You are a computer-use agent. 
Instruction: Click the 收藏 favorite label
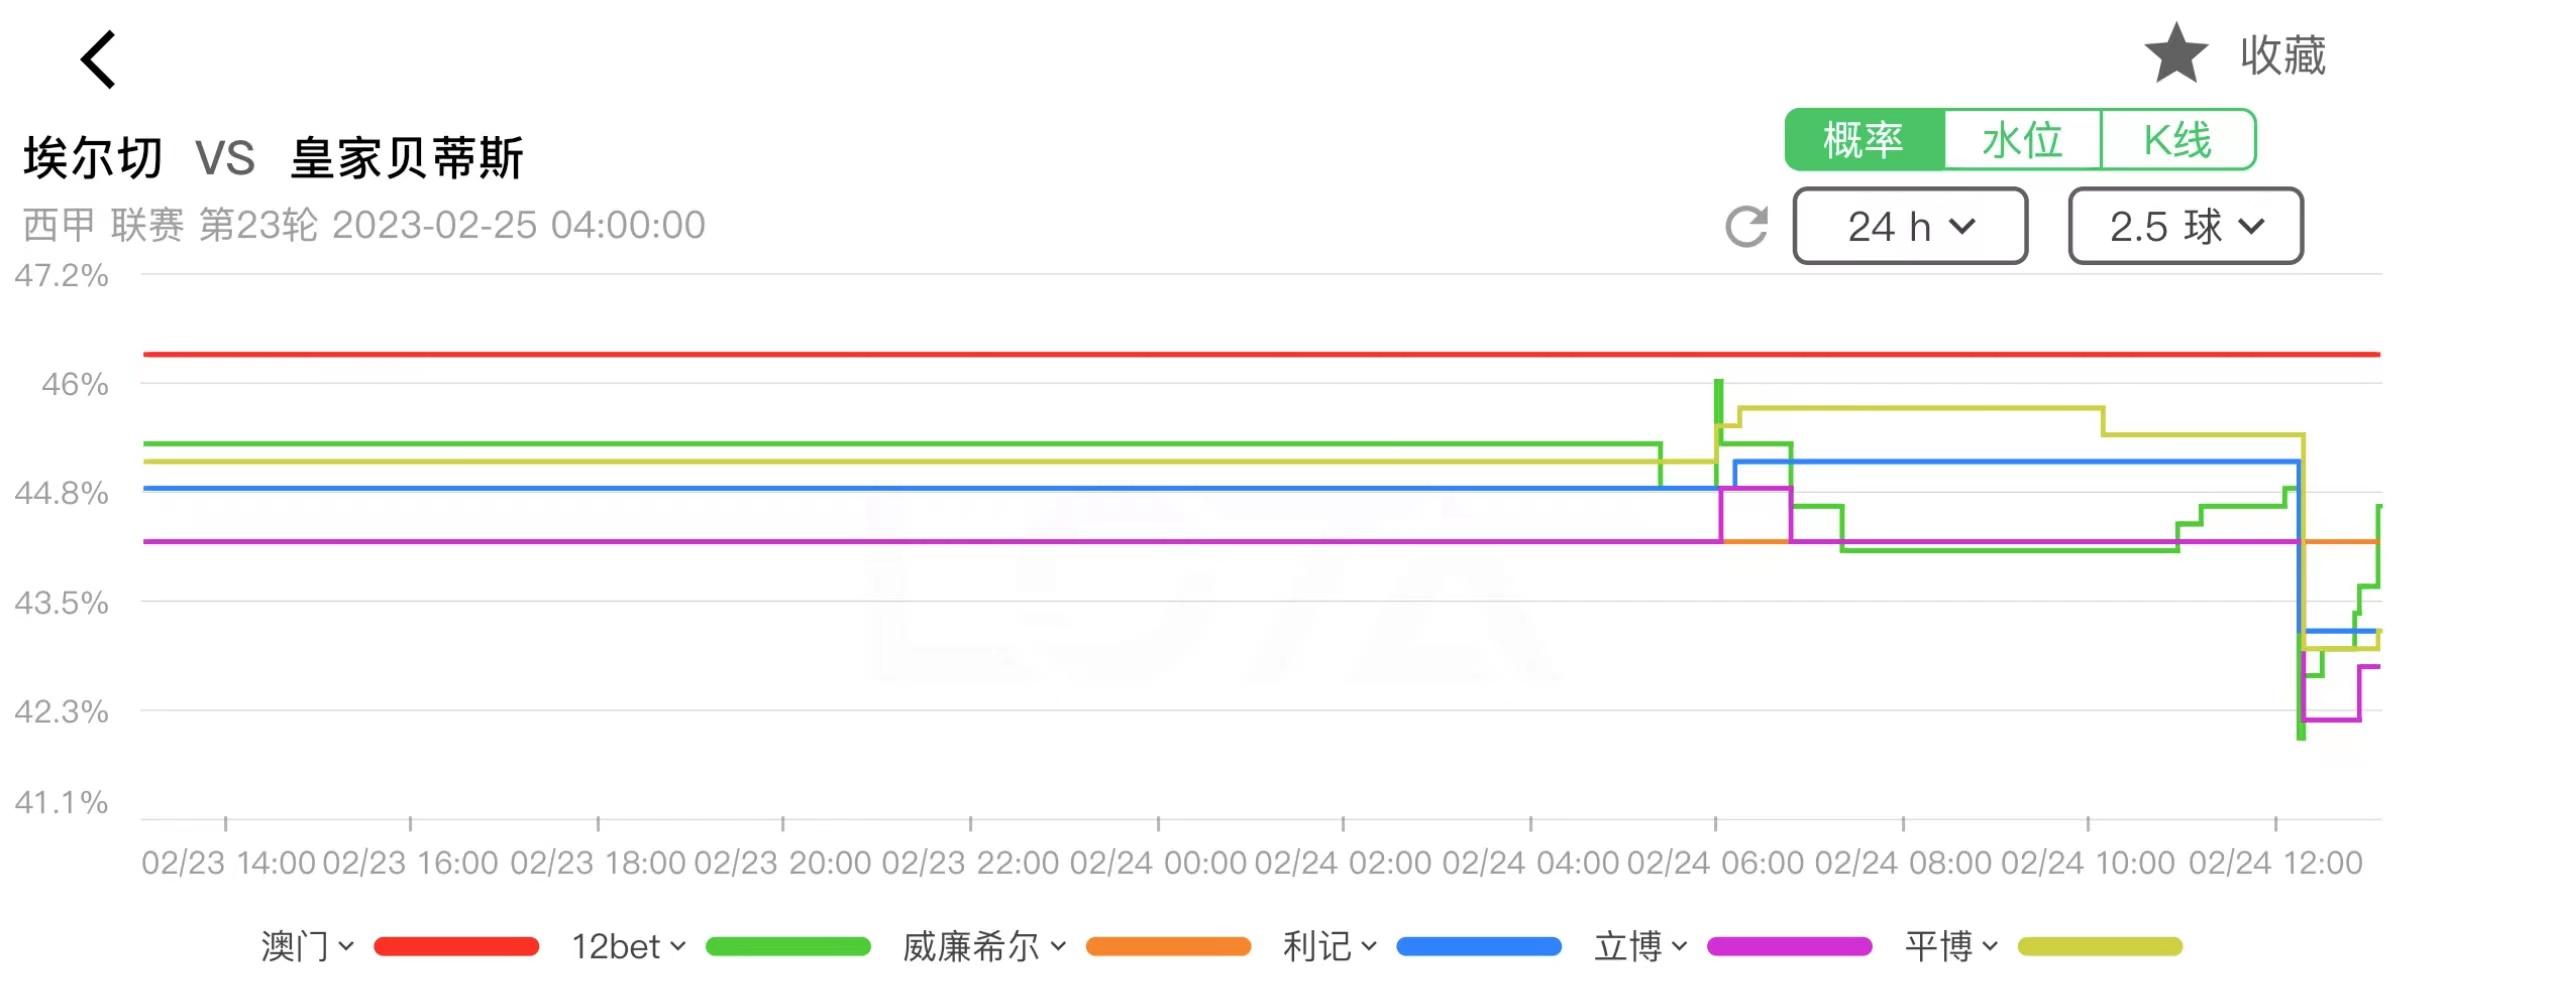[x=2282, y=56]
